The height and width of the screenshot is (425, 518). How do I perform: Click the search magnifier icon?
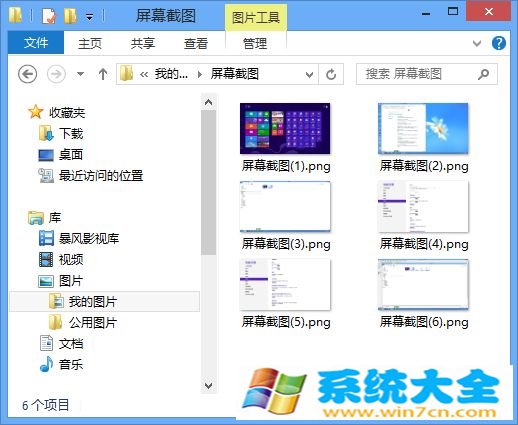pyautogui.click(x=483, y=74)
